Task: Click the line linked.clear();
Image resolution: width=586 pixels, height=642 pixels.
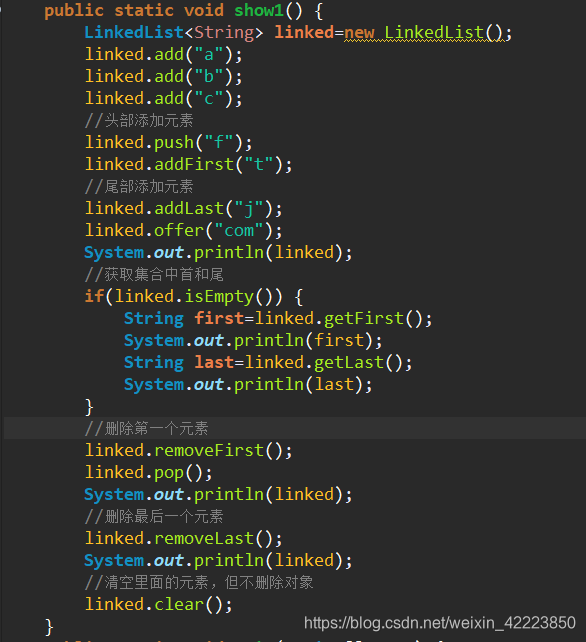Action: [x=158, y=605]
